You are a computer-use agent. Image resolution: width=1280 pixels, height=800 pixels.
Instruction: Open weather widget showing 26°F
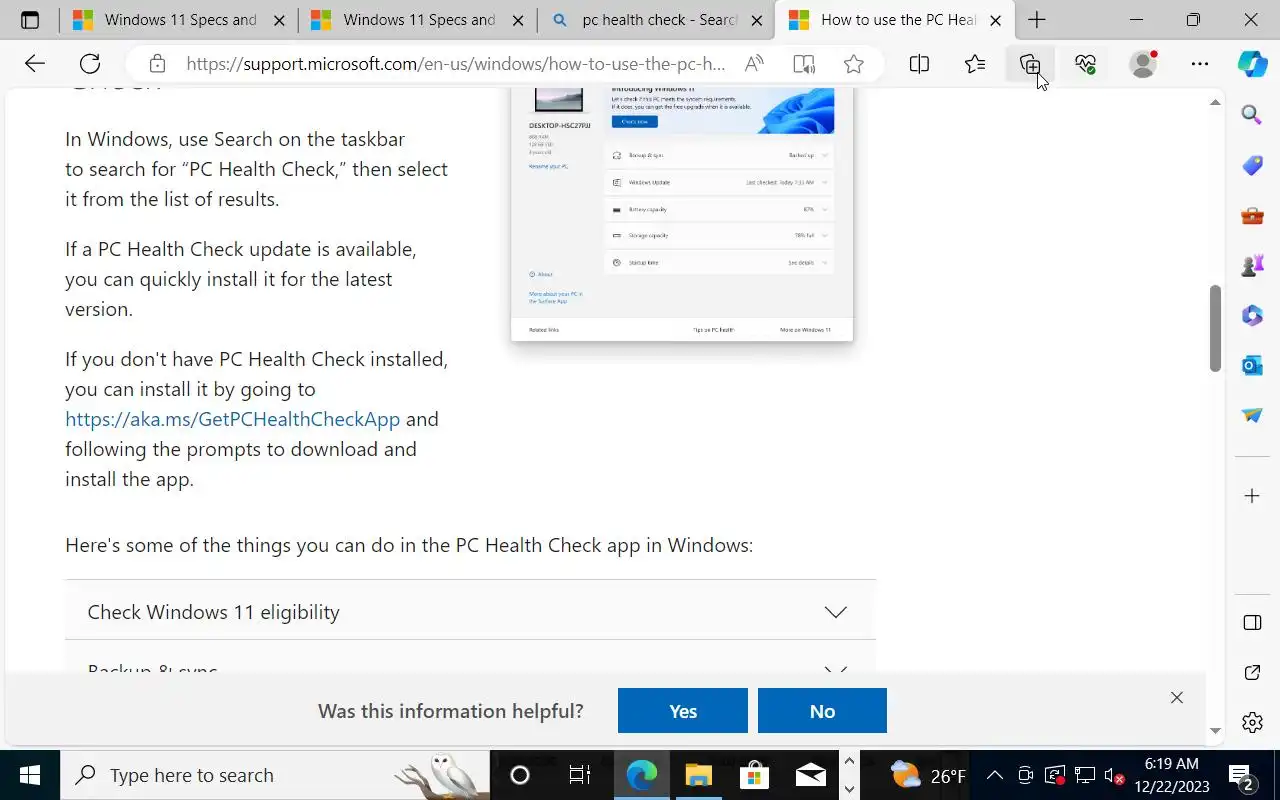pyautogui.click(x=928, y=775)
